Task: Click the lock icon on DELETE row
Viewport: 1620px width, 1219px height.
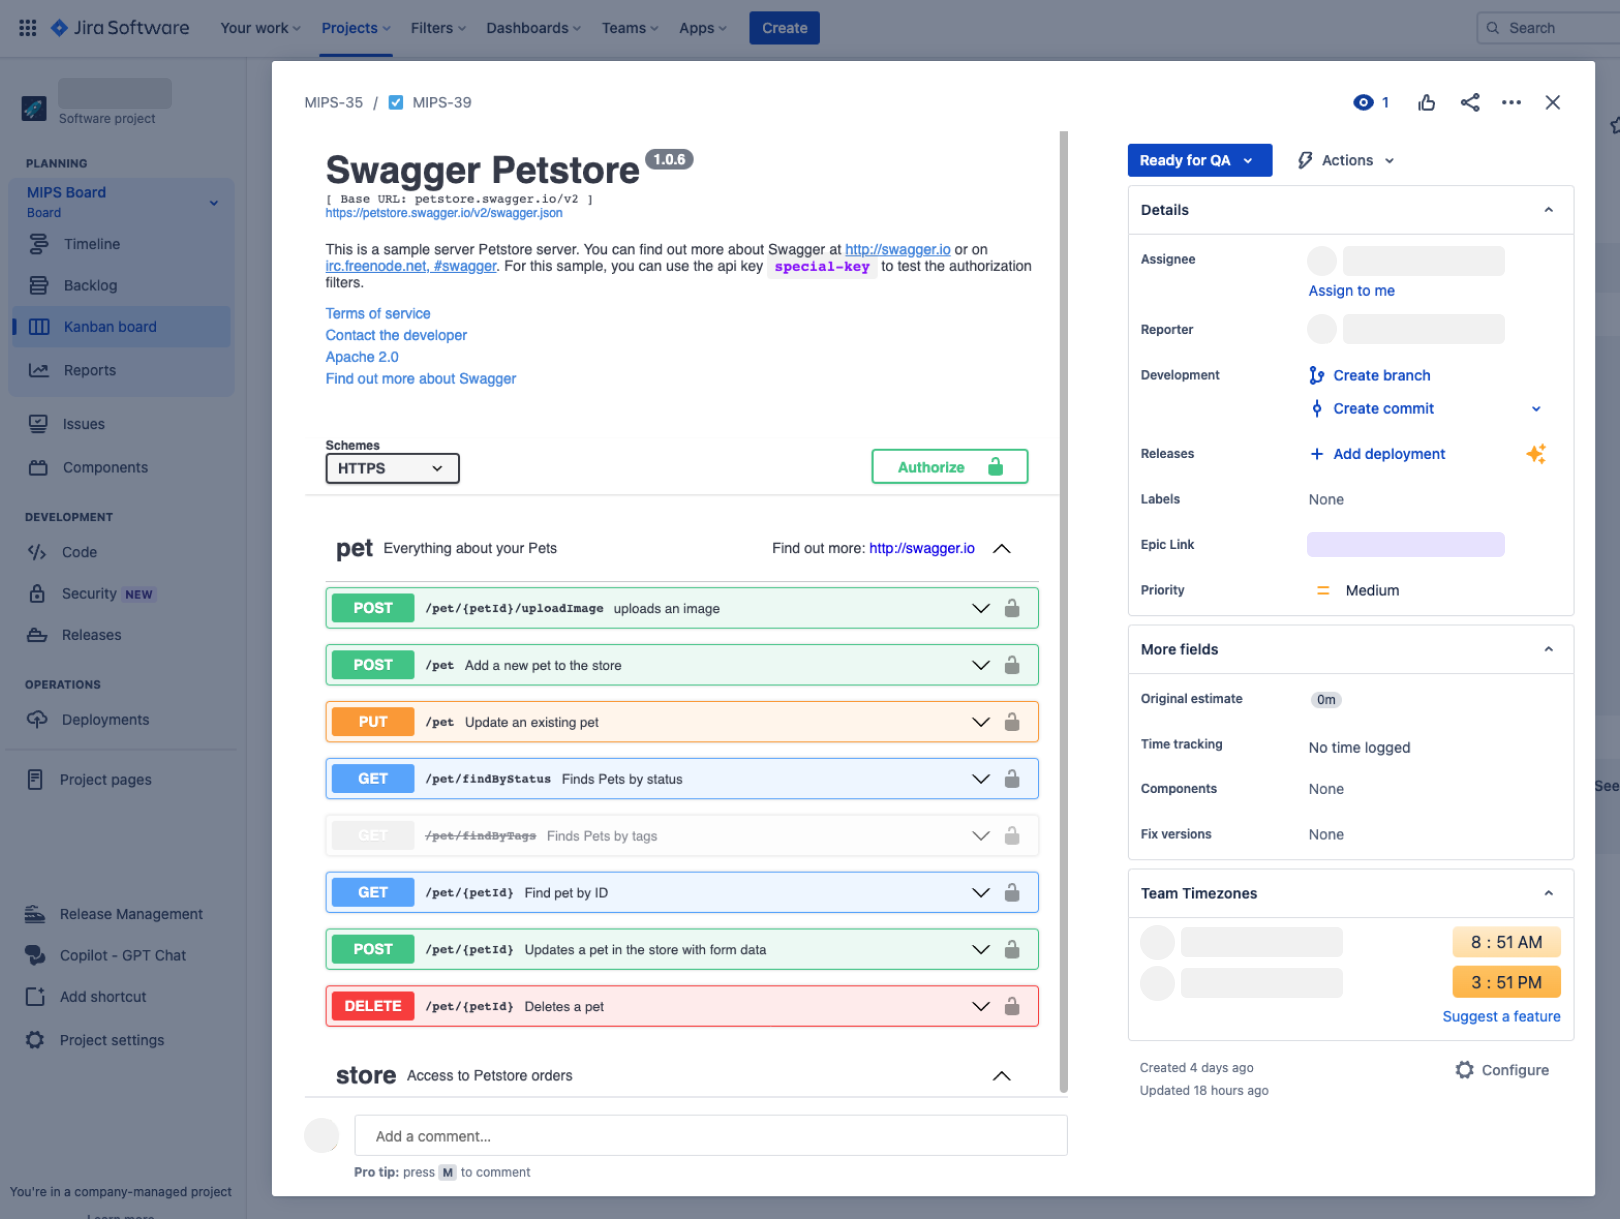Action: 1012,1006
